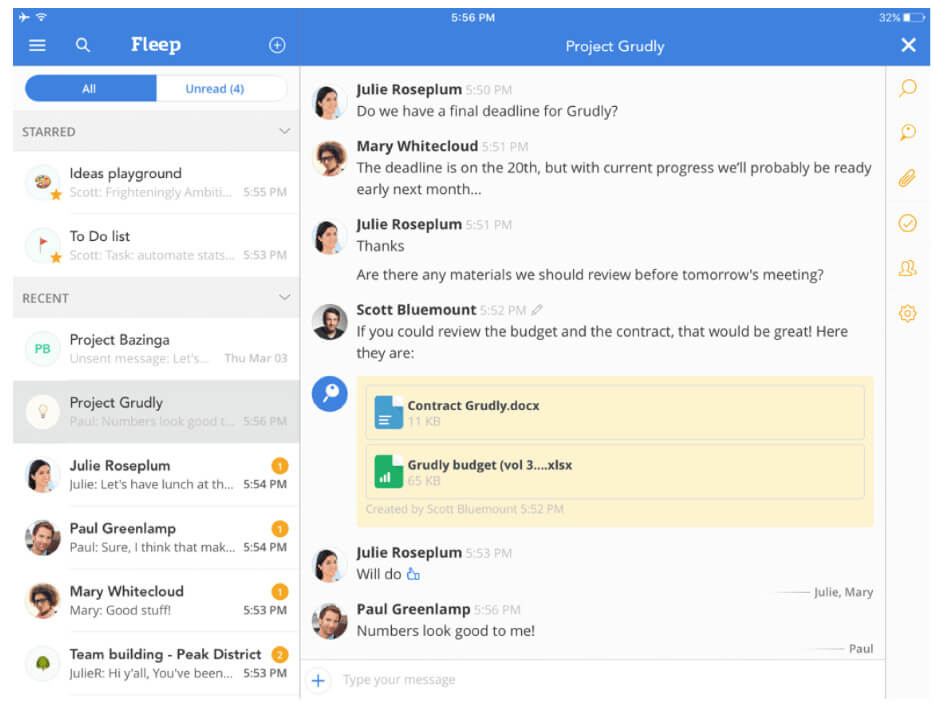Open Paul Greenlamp direct chat

(156, 537)
